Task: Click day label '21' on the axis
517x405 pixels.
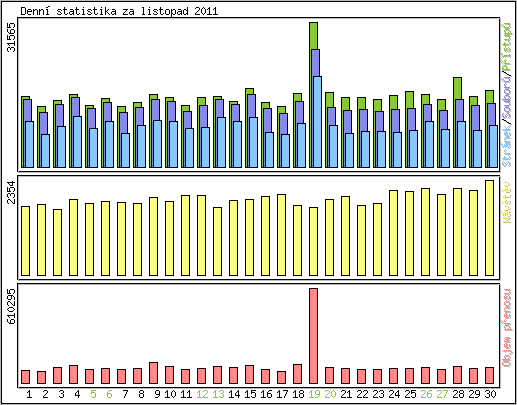Action: click(x=346, y=394)
